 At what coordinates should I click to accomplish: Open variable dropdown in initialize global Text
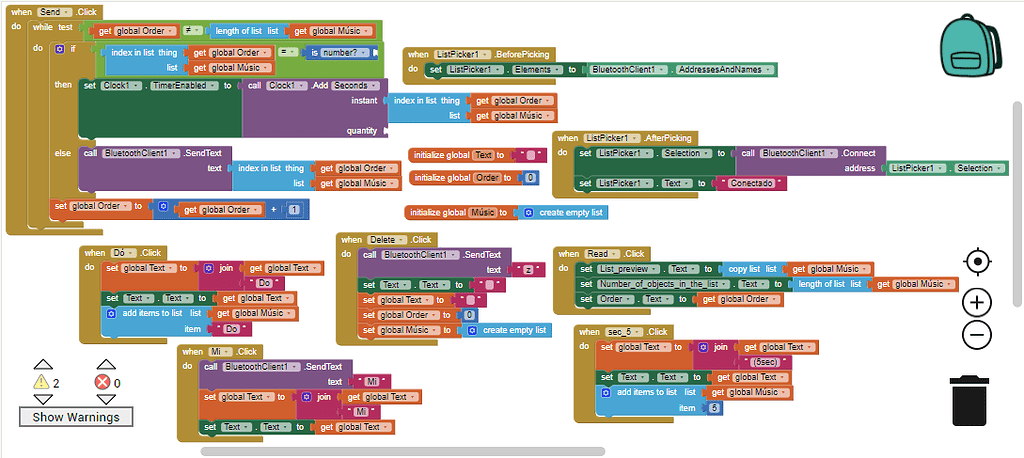485,155
